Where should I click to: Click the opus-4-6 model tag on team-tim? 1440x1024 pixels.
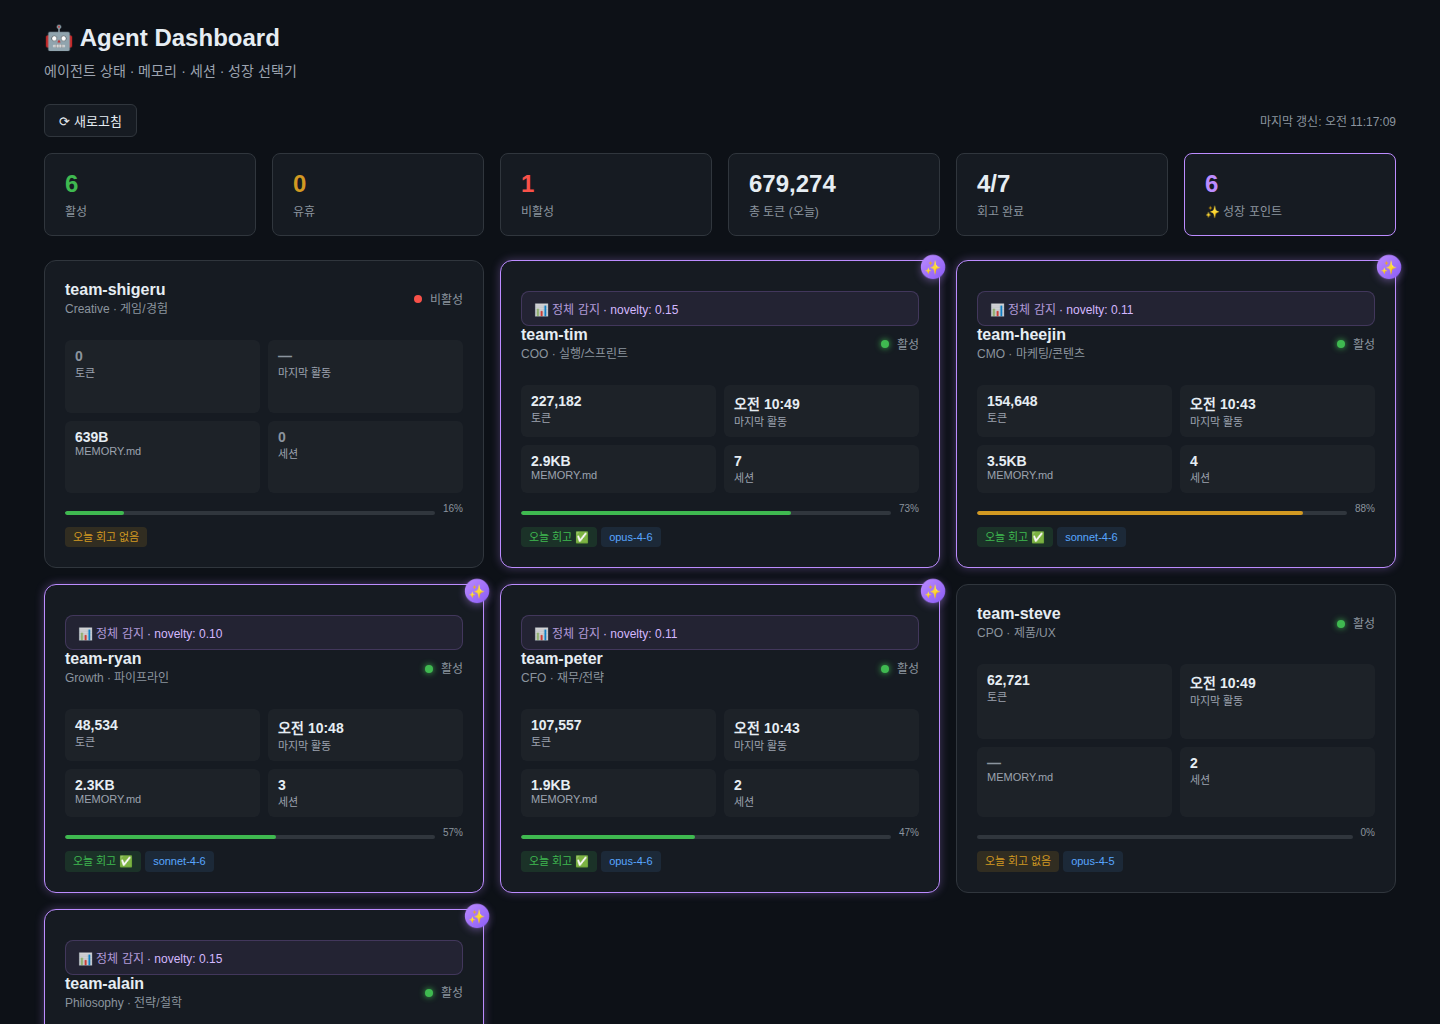(x=630, y=537)
